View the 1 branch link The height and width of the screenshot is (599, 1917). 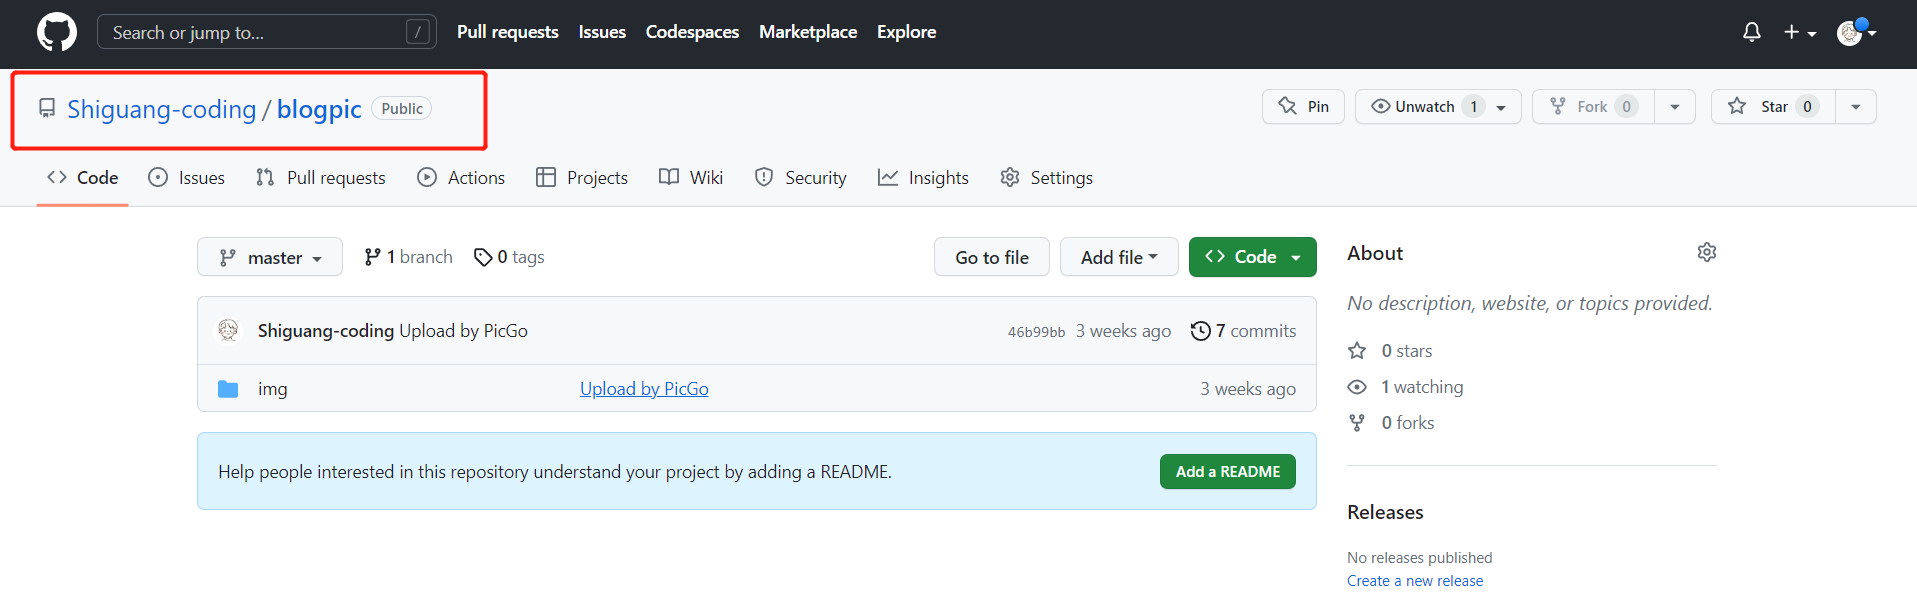click(408, 257)
